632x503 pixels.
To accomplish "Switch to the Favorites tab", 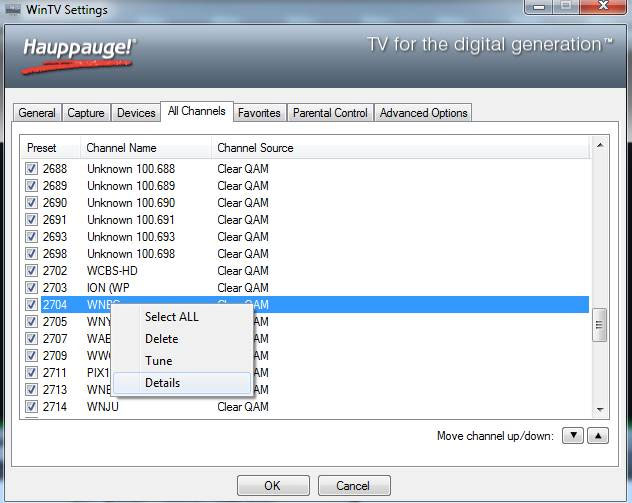I will [x=259, y=113].
